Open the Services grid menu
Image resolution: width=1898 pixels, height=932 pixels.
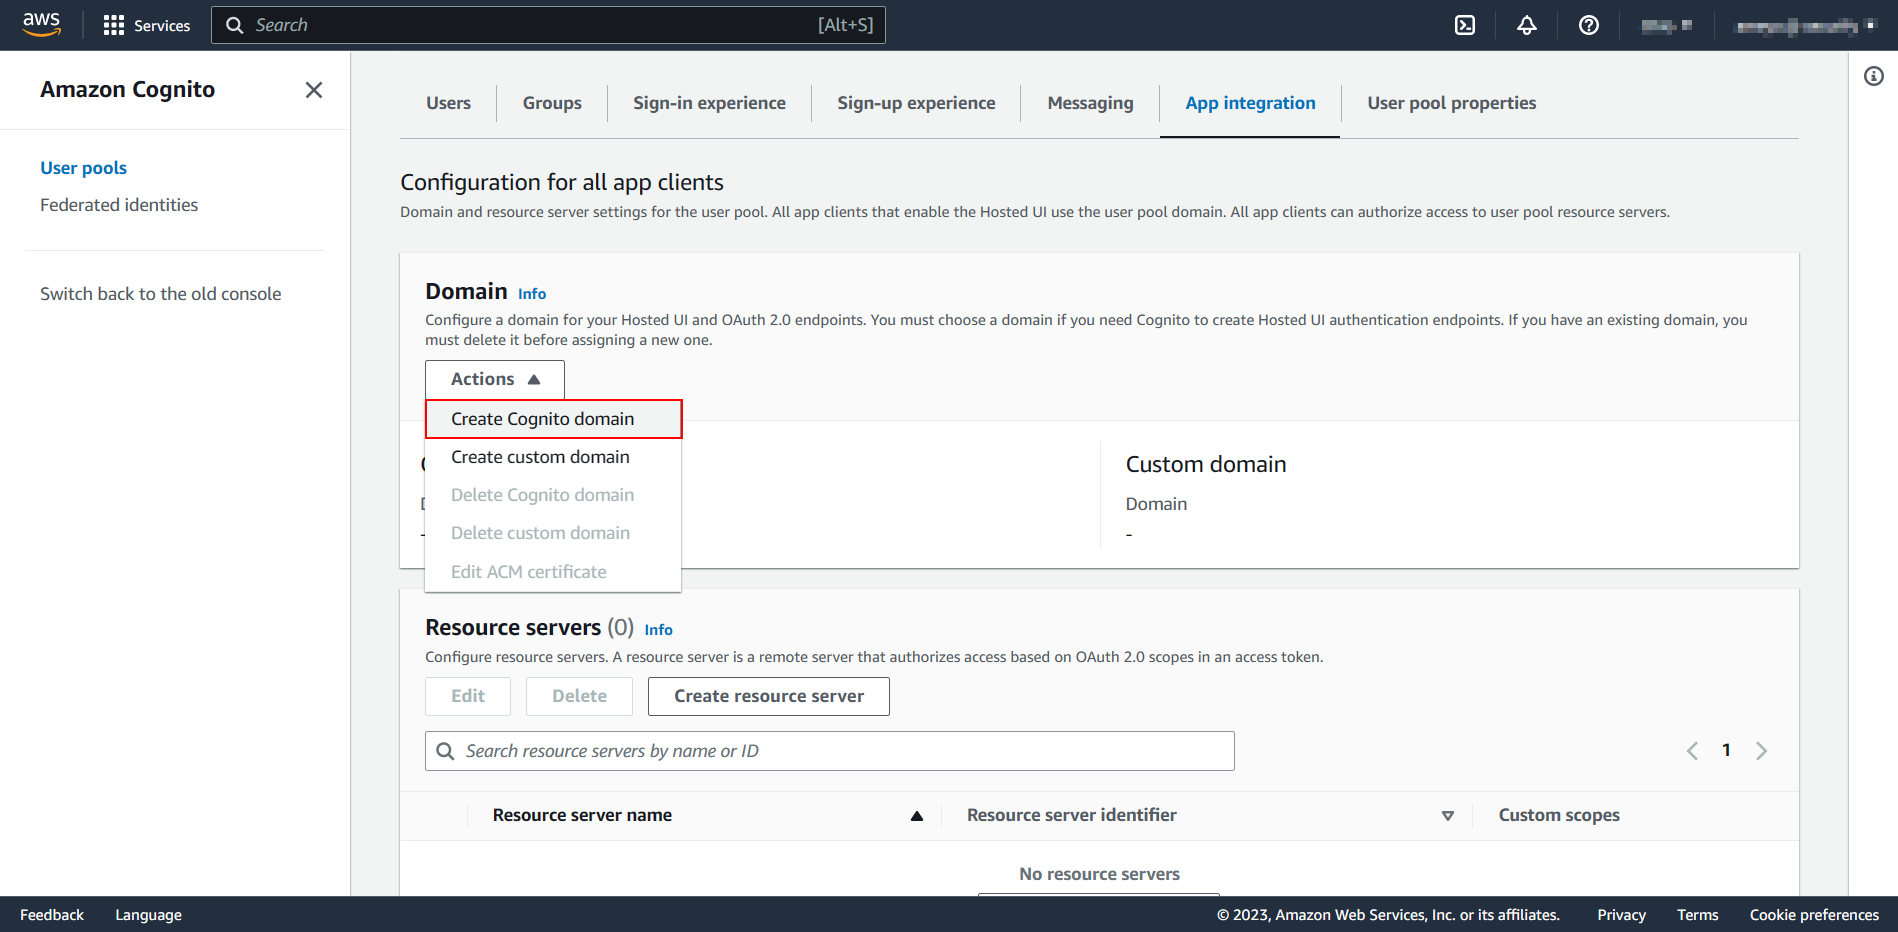[x=146, y=25]
